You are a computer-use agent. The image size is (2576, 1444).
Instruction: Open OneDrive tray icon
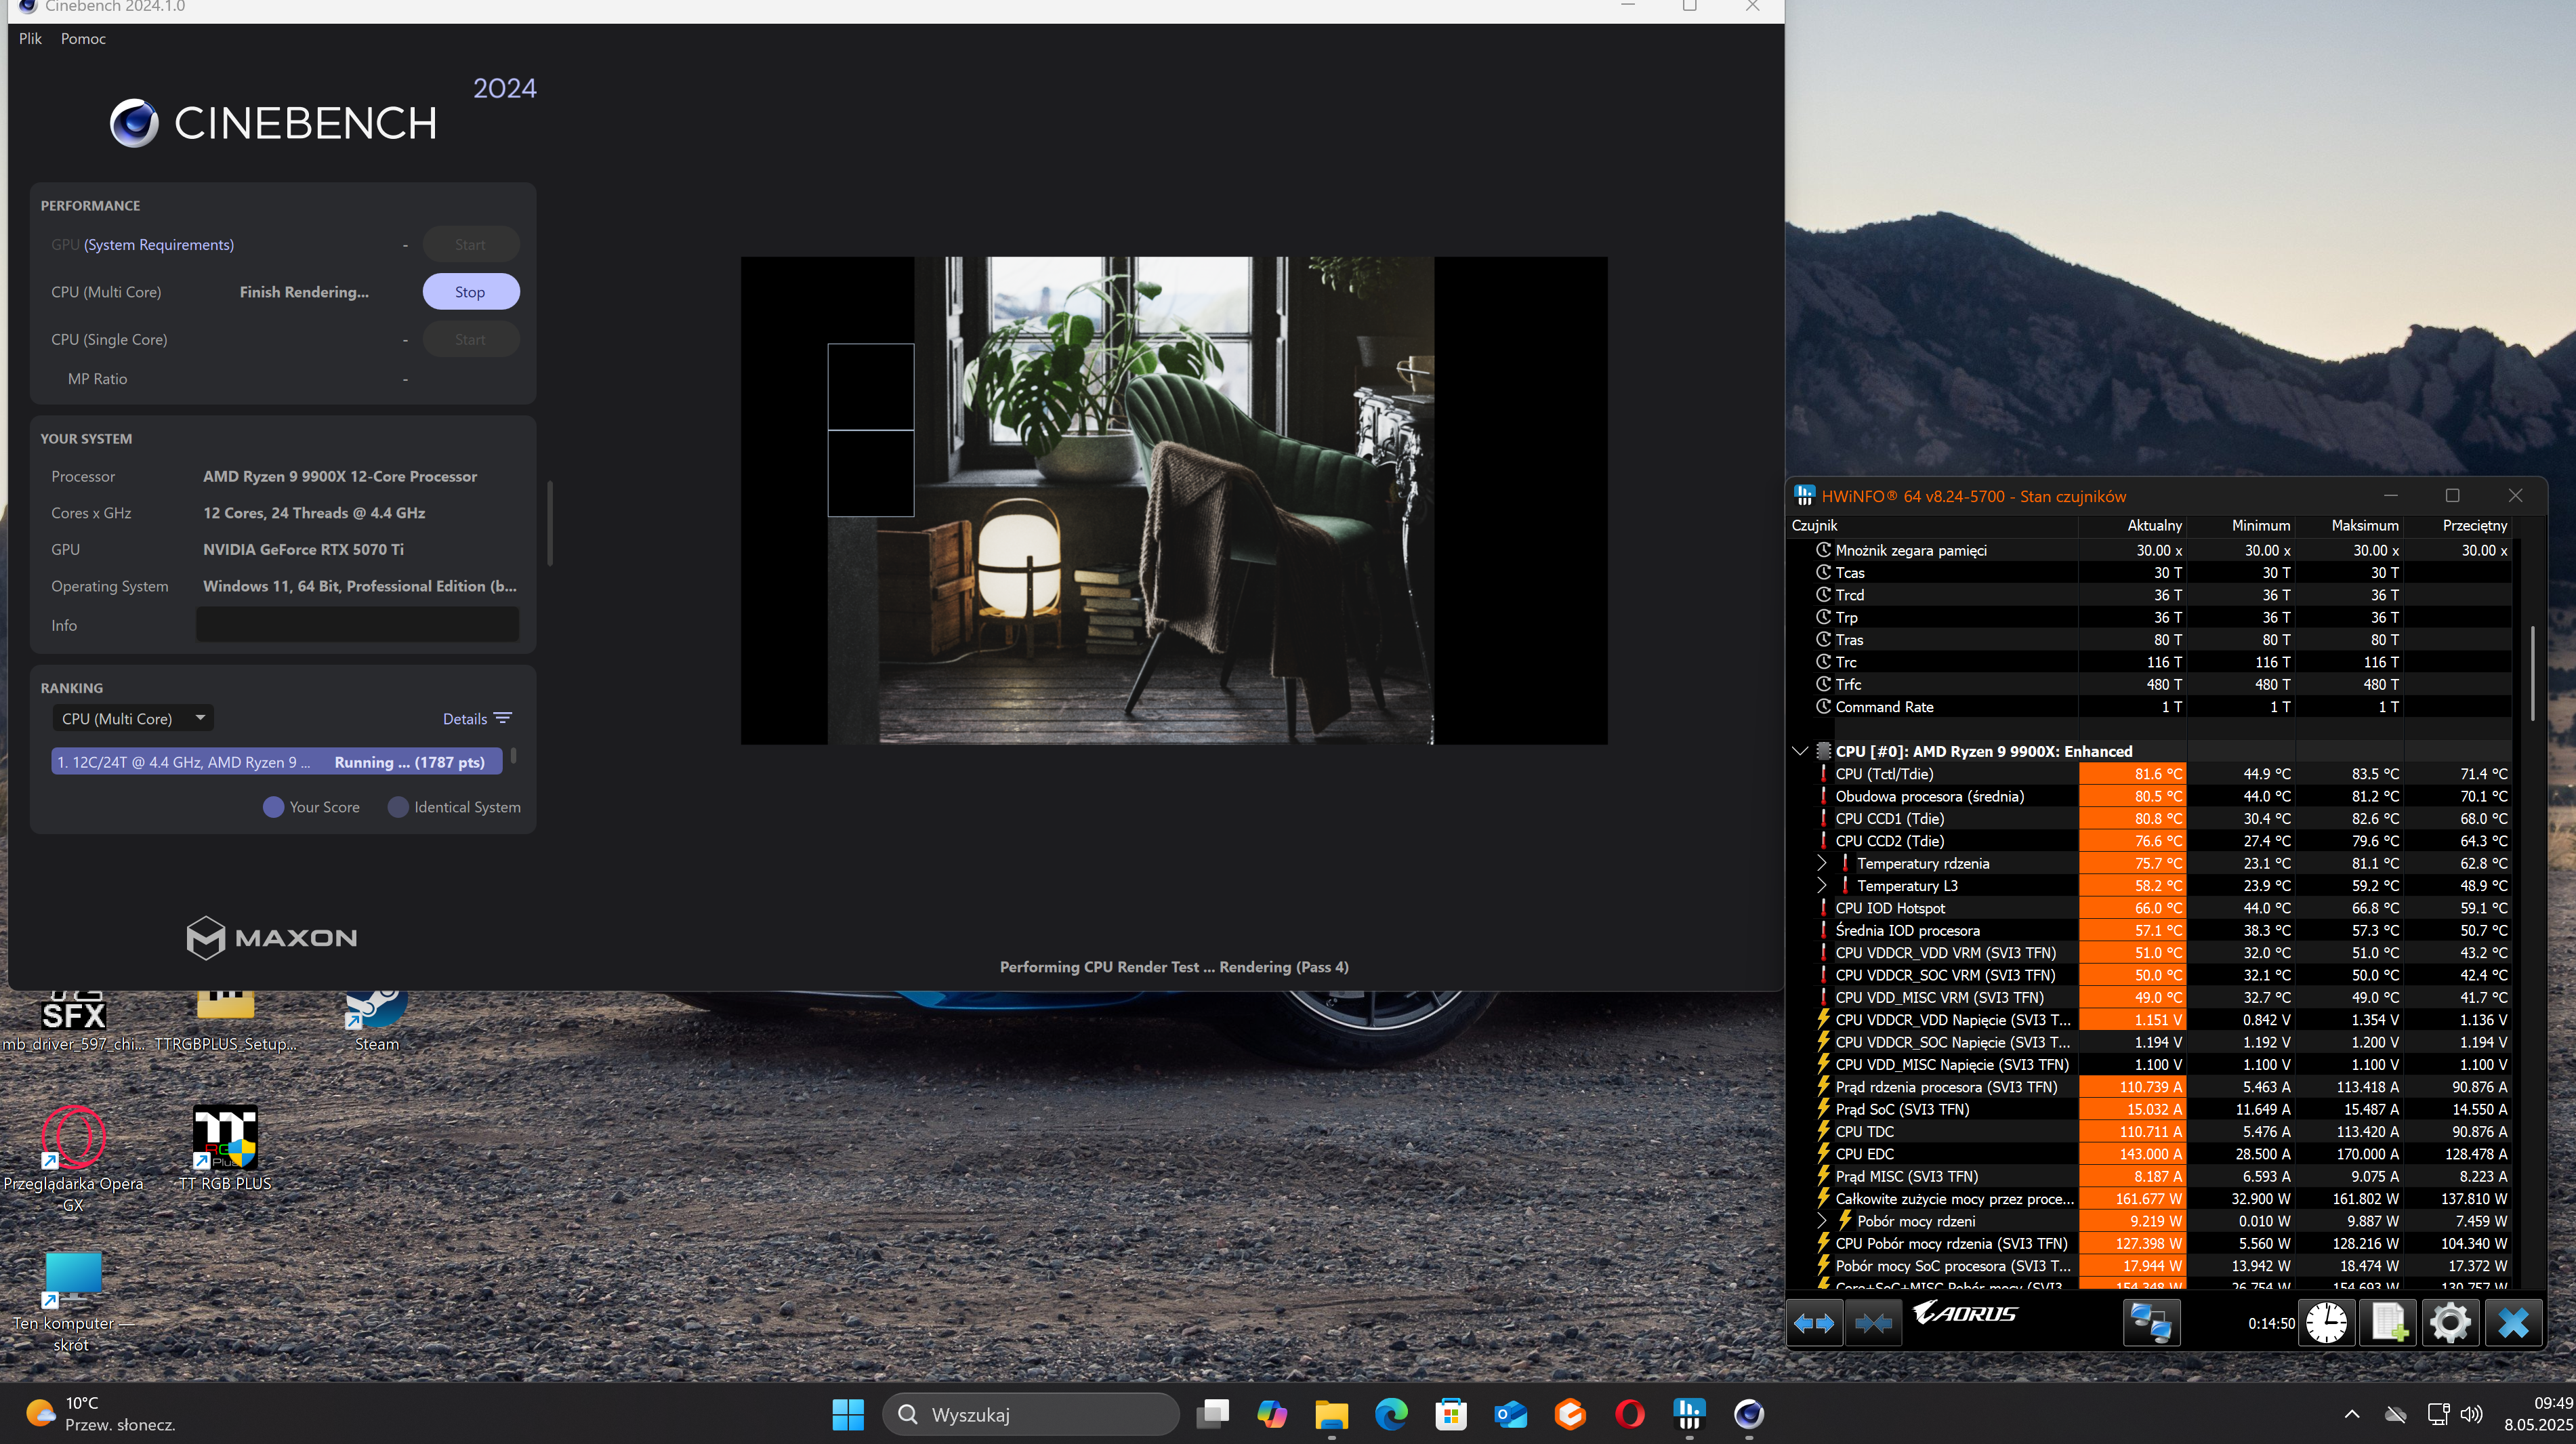(x=2395, y=1414)
